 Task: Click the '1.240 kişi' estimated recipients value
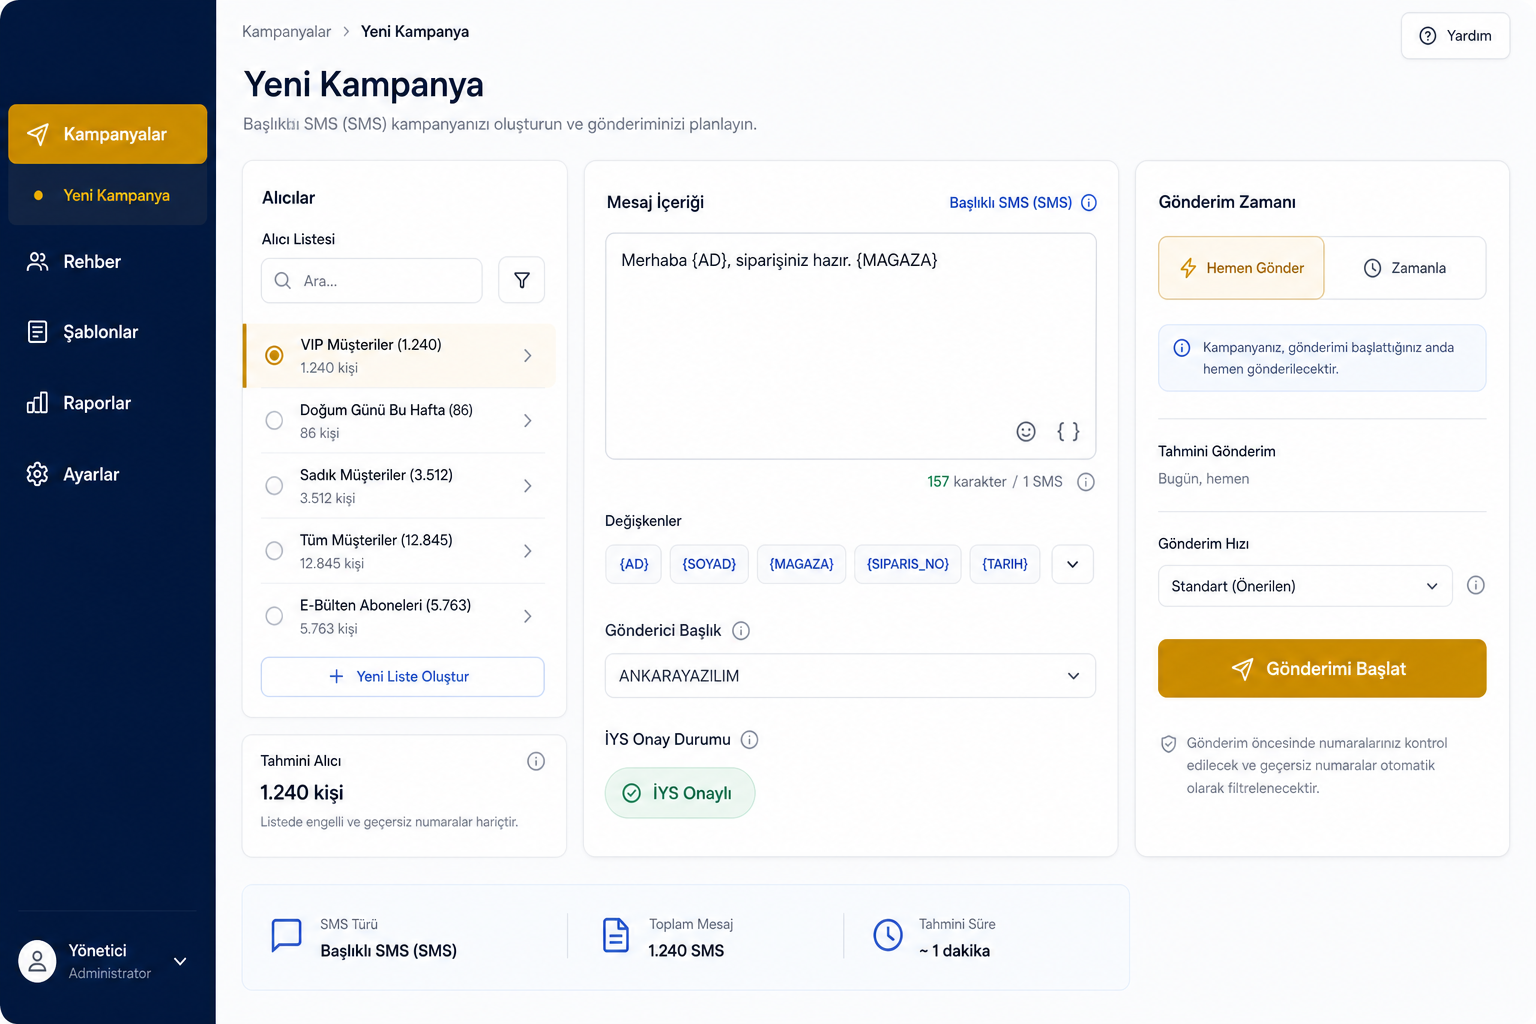click(x=302, y=793)
